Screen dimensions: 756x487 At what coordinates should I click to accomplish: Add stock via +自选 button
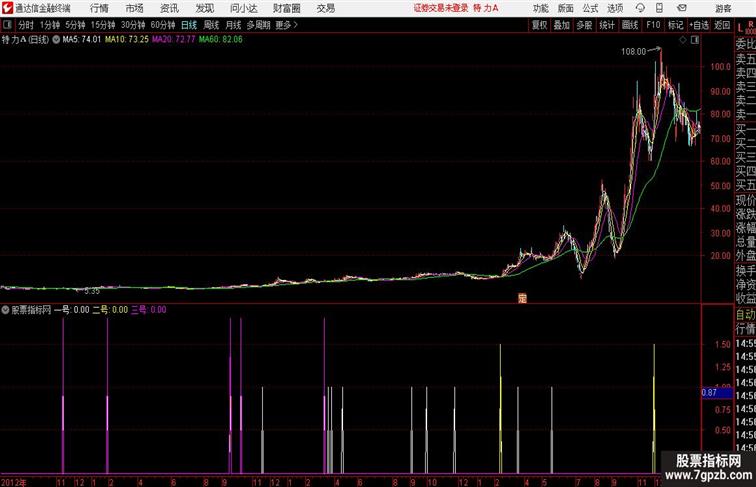699,25
